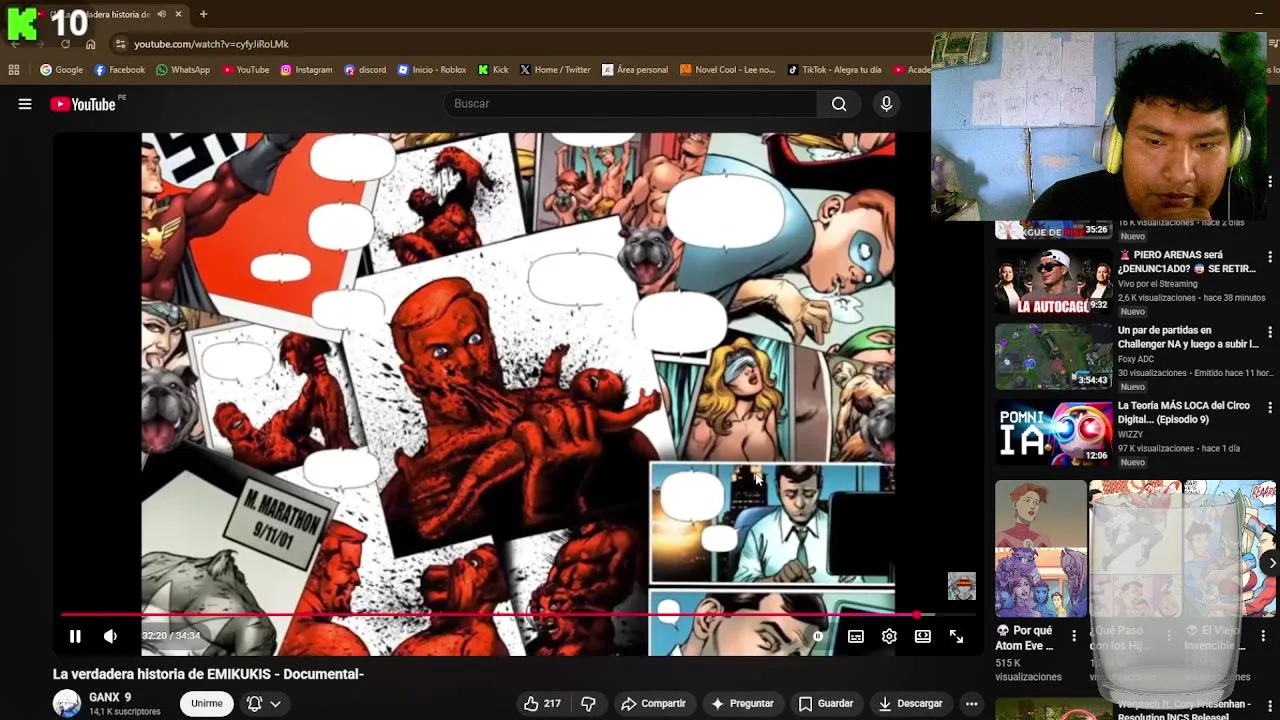
Task: Close the current YouTube tab
Action: point(178,14)
